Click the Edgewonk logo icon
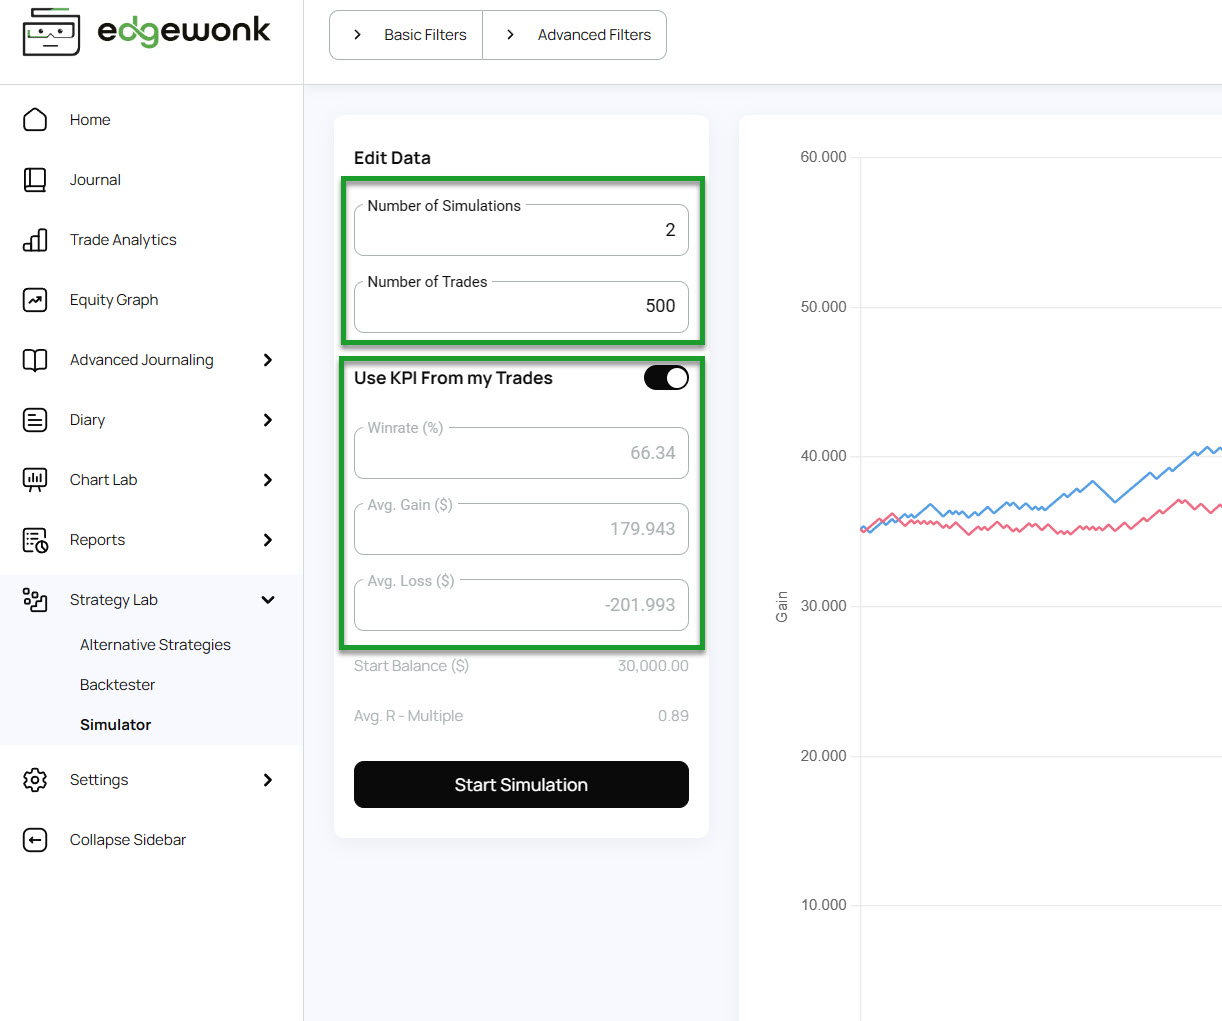 (x=51, y=32)
